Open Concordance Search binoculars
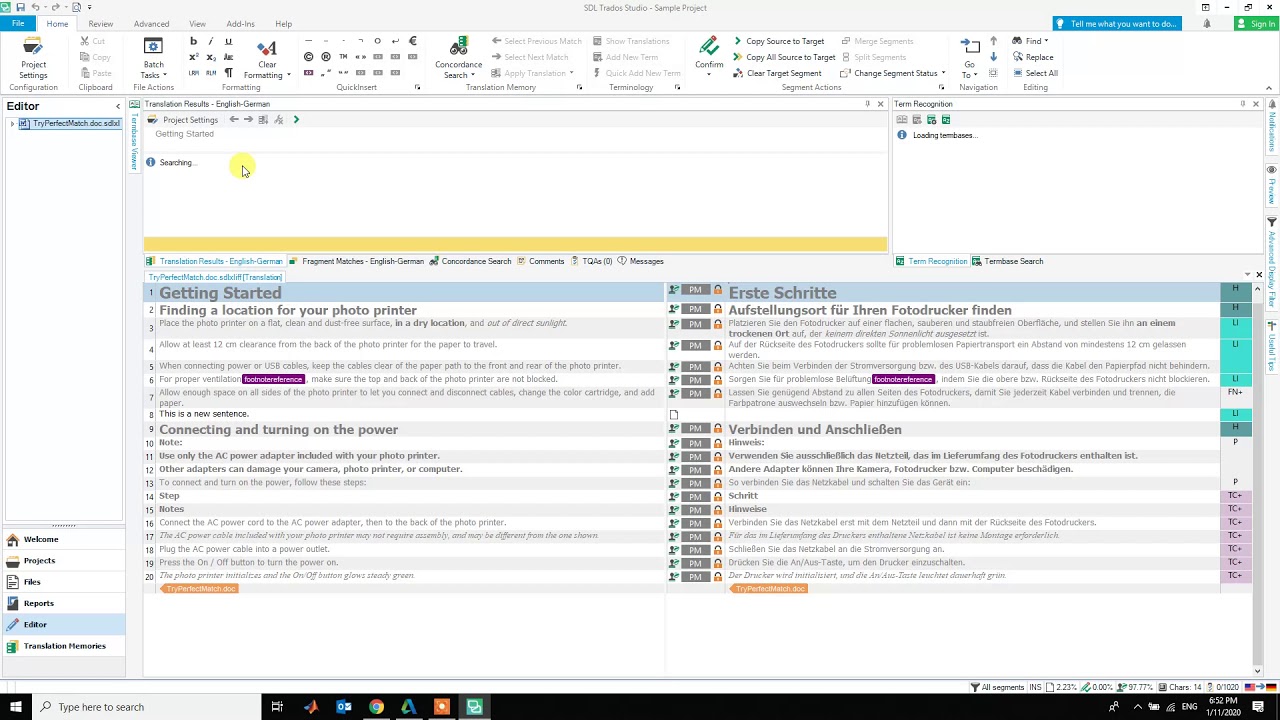Screen dimensions: 1280x720 point(459,47)
